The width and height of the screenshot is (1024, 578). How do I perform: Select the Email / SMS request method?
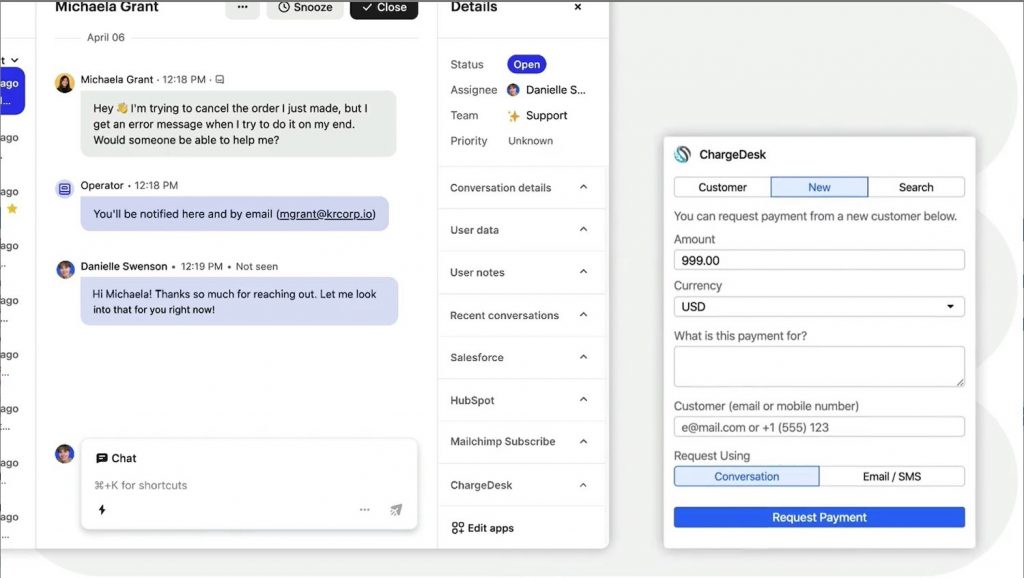893,476
